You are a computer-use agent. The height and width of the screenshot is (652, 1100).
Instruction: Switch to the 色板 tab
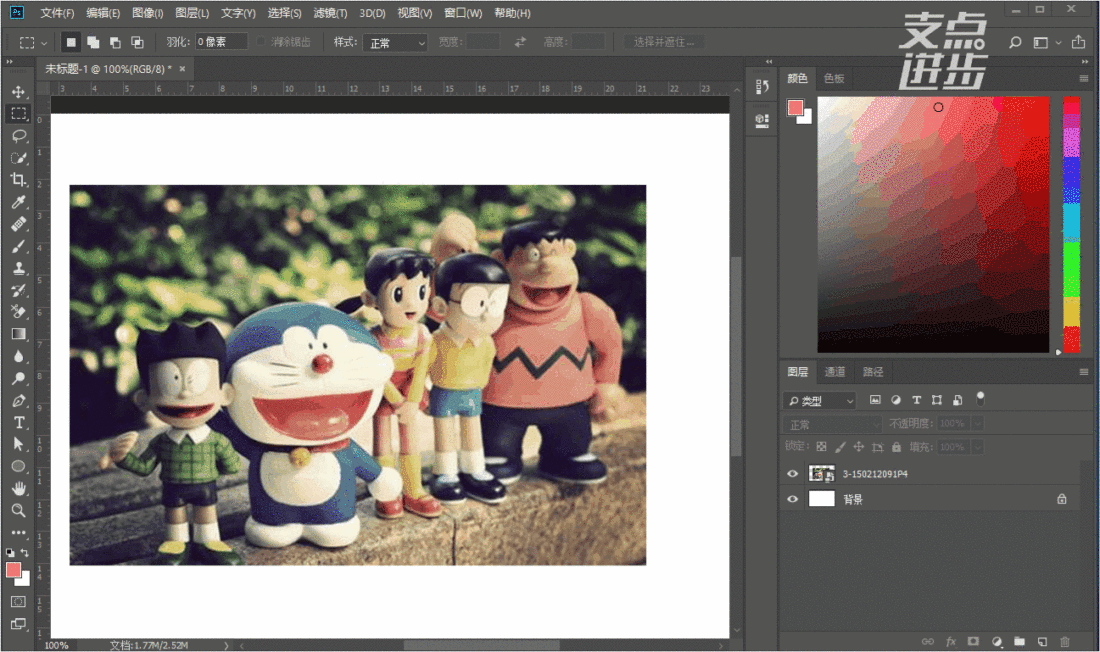(x=834, y=79)
